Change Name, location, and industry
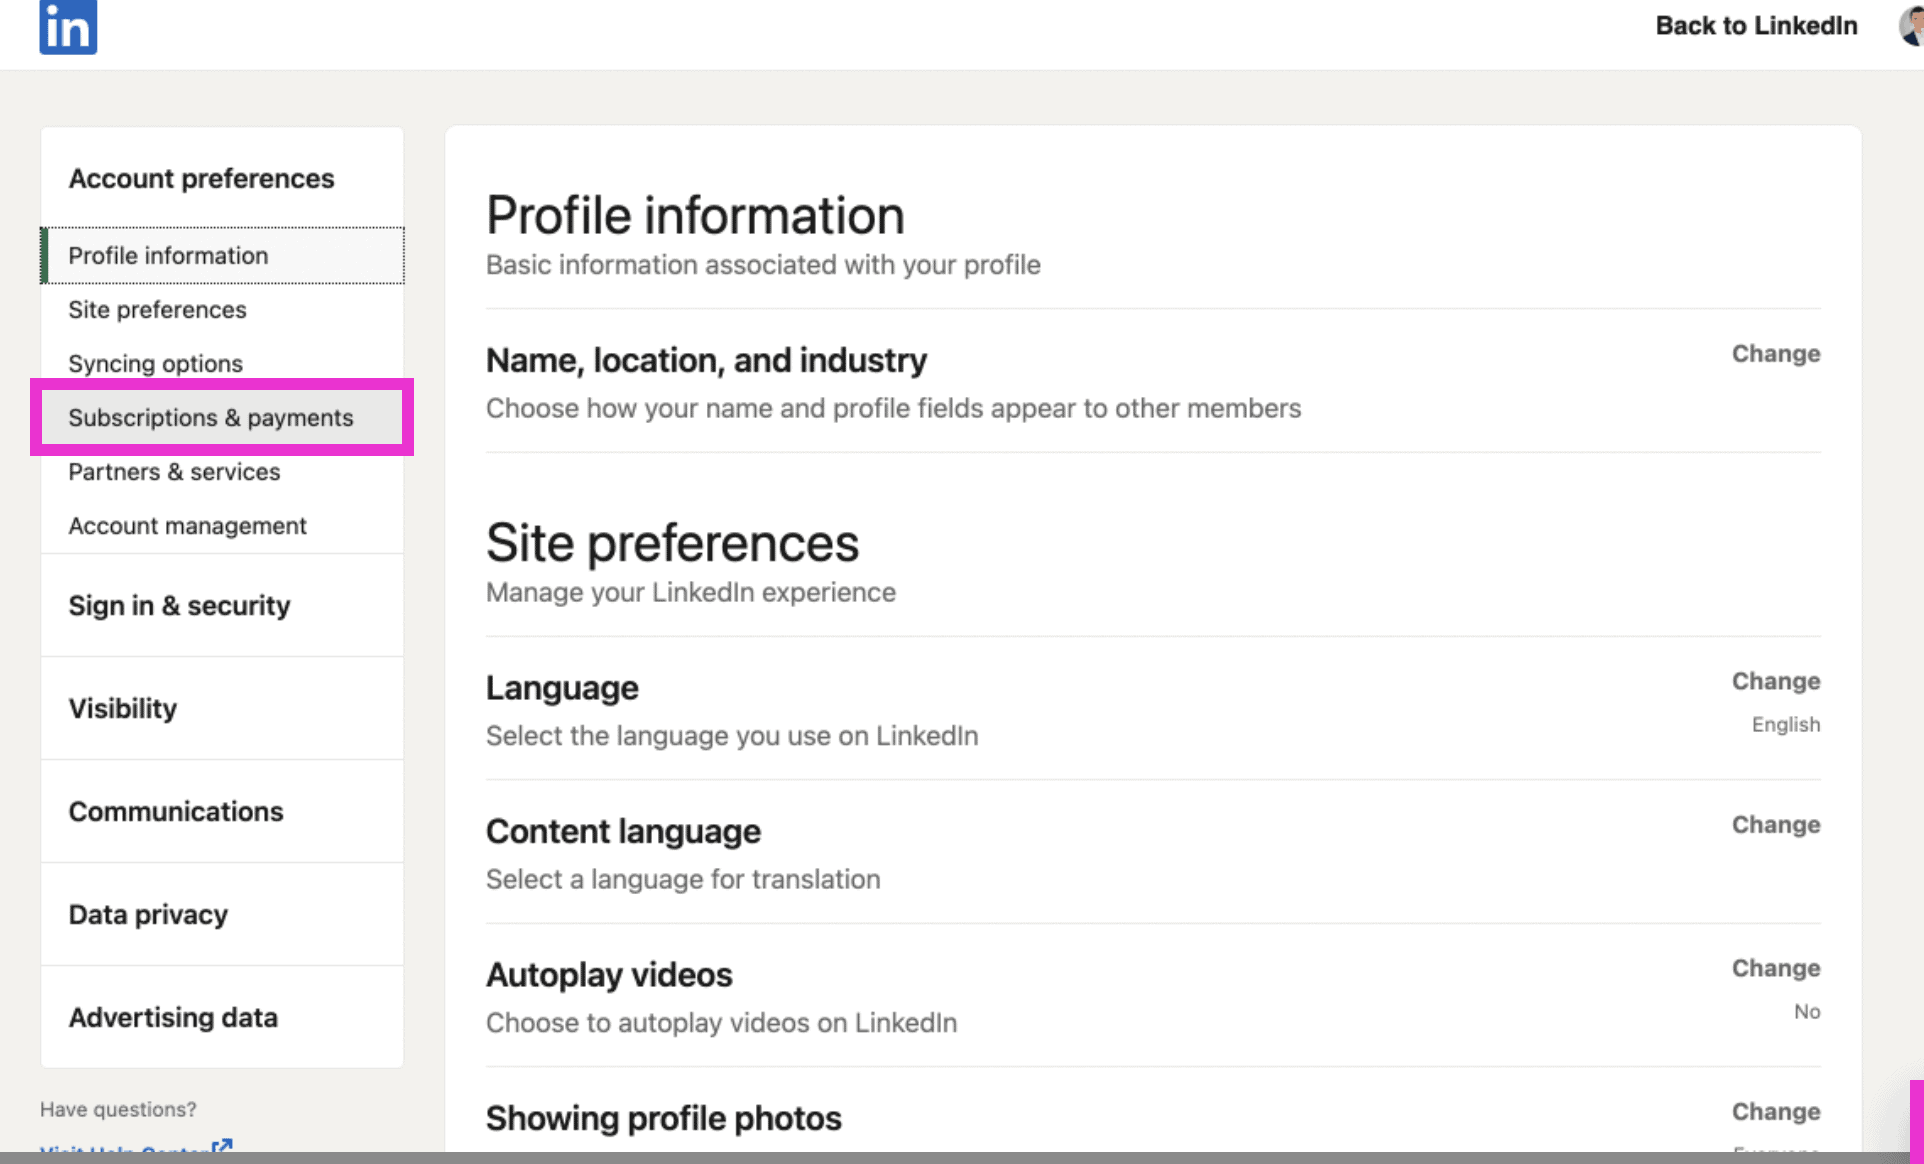Image resolution: width=1924 pixels, height=1164 pixels. tap(1776, 354)
